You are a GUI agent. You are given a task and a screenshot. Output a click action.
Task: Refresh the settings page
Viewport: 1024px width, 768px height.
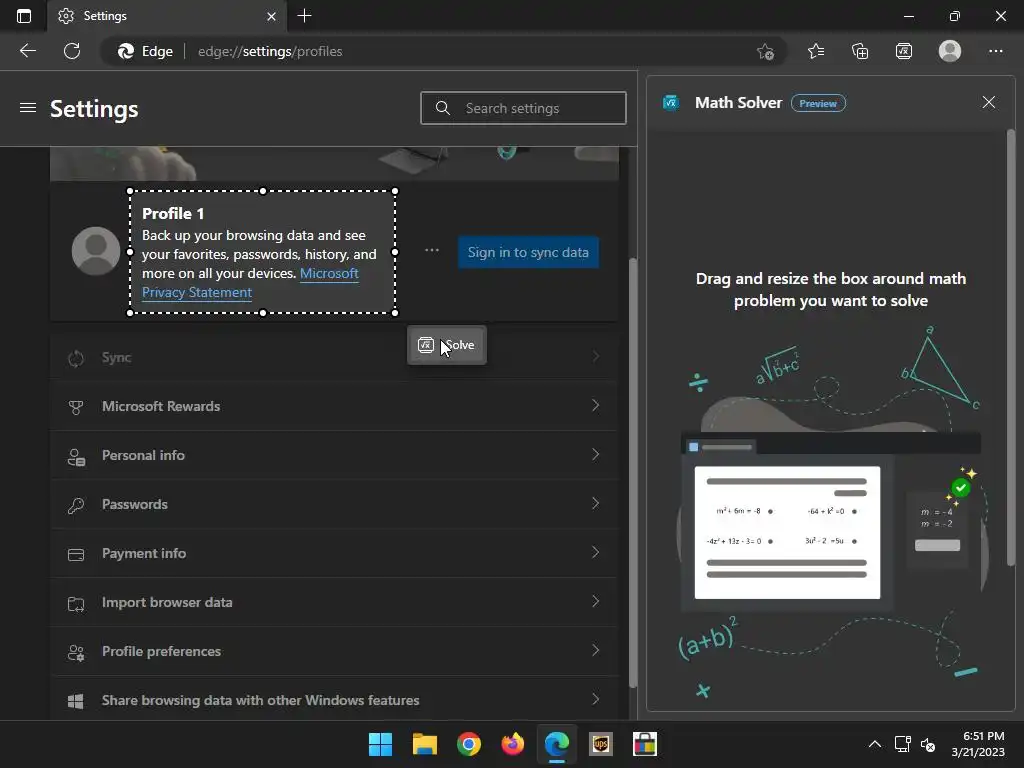coord(72,51)
